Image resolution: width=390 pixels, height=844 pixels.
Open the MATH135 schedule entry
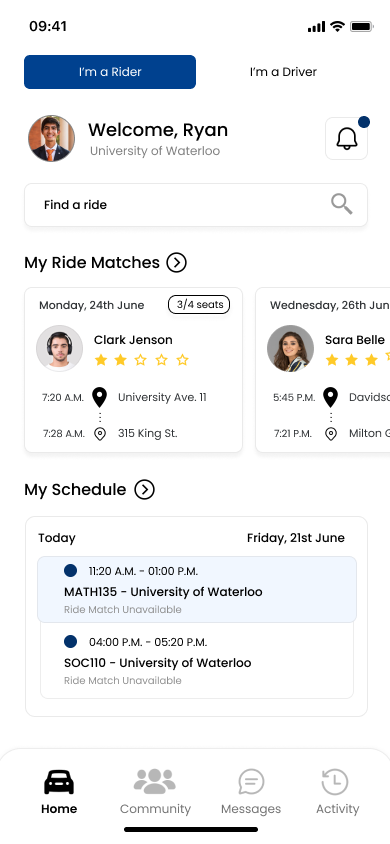197,589
